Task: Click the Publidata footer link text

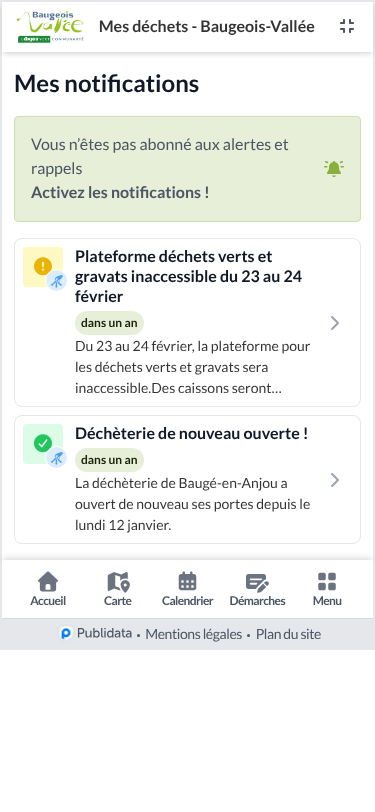Action: click(x=104, y=633)
